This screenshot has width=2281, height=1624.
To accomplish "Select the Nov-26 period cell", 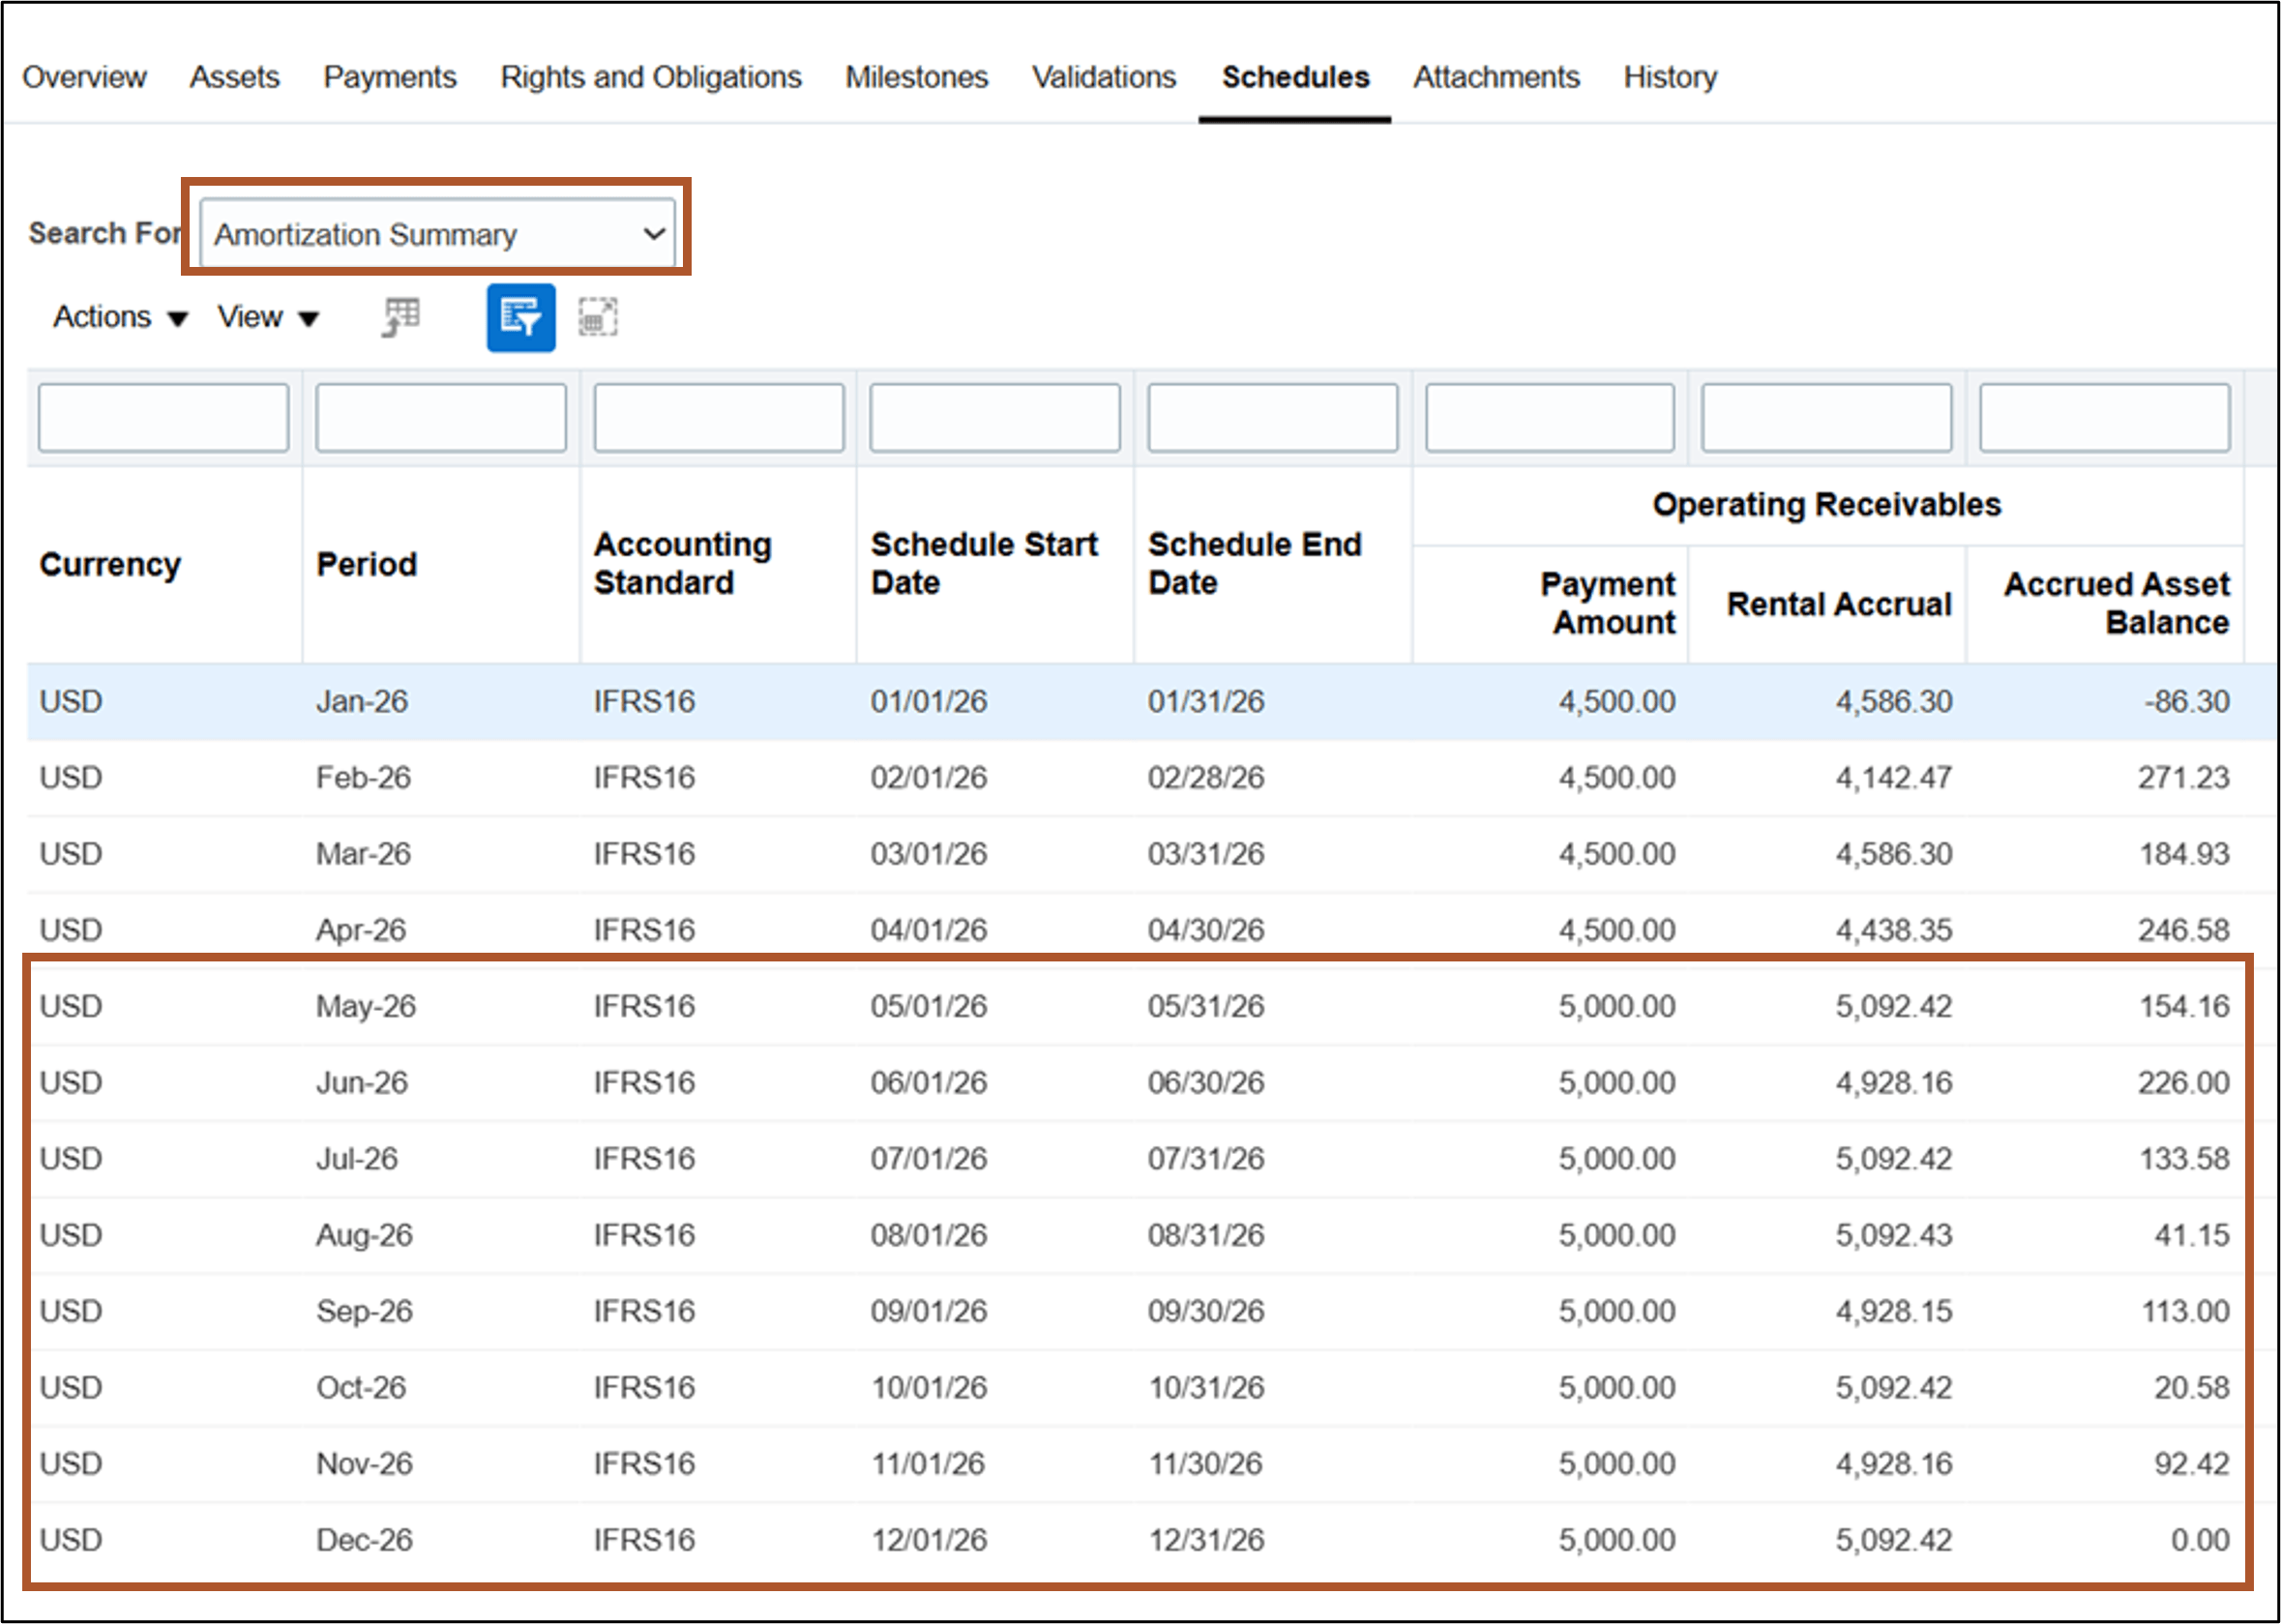I will [364, 1464].
